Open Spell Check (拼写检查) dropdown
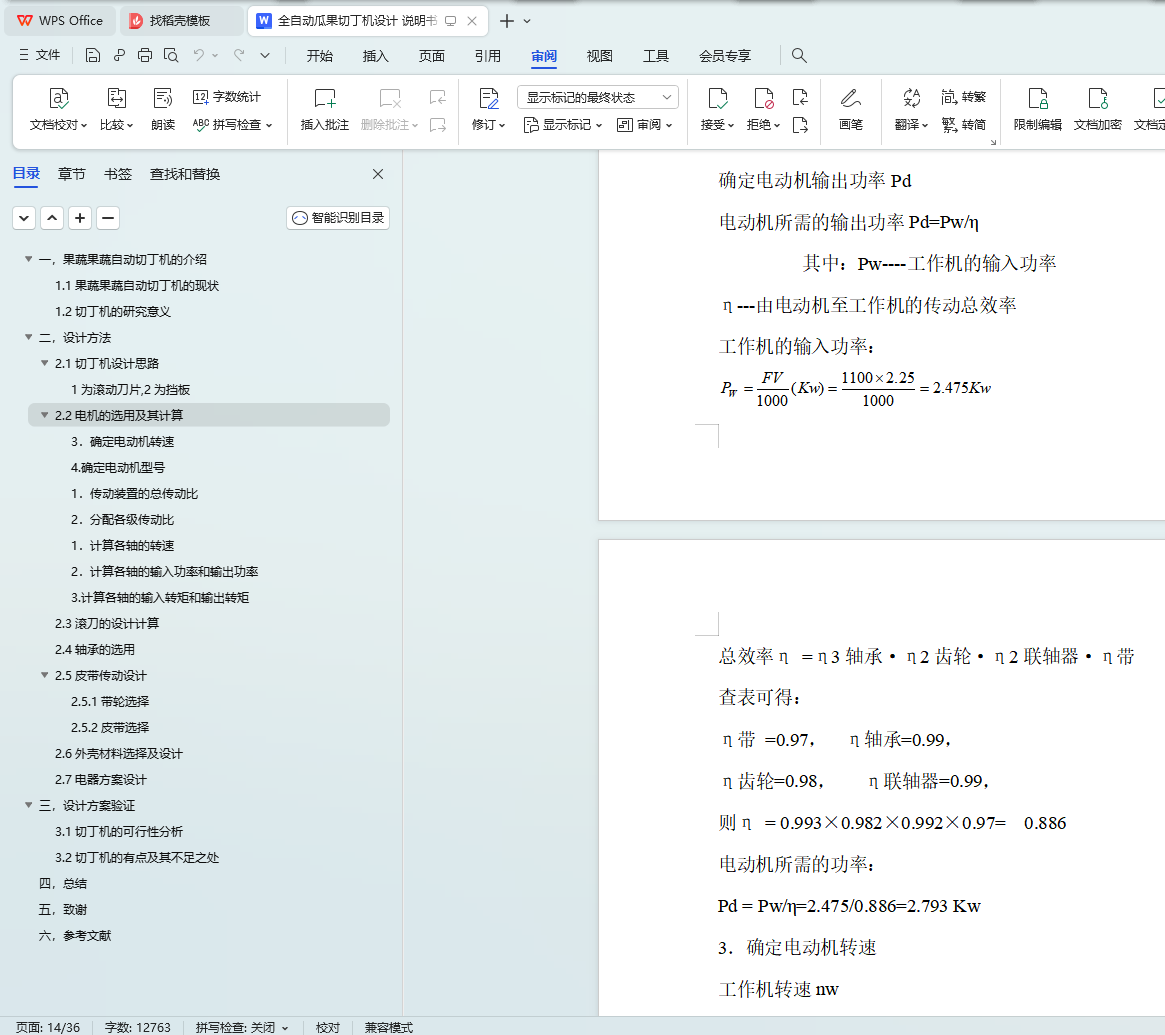The image size is (1165, 1035). (x=233, y=125)
